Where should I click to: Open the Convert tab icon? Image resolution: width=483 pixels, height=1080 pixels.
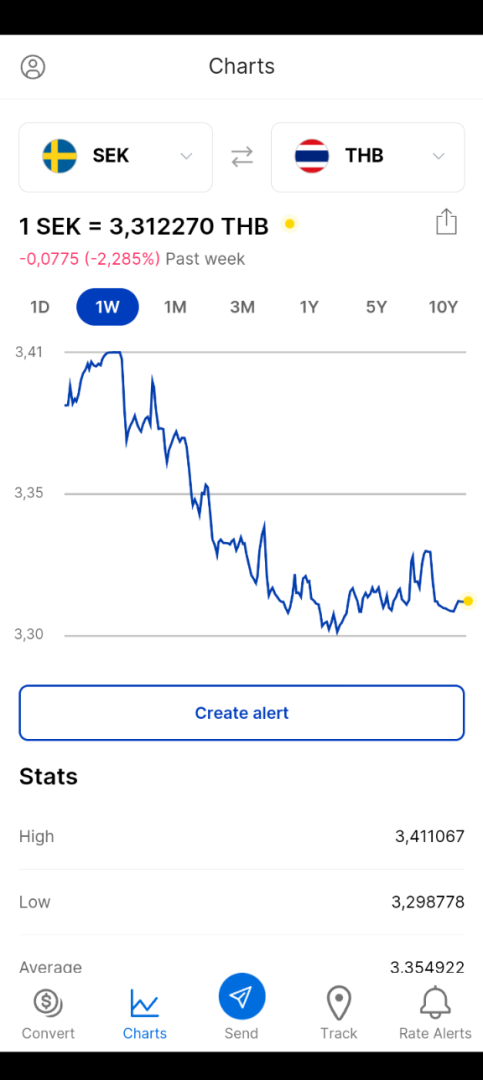pyautogui.click(x=48, y=1003)
